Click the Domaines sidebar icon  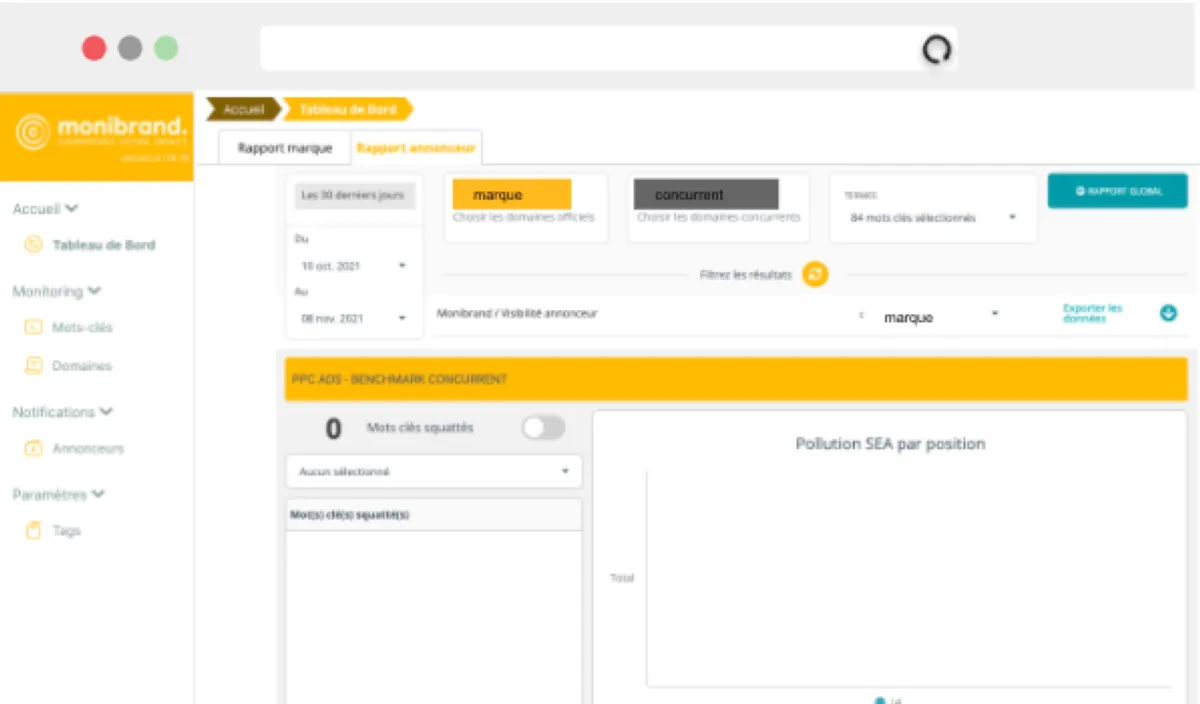pyautogui.click(x=34, y=366)
